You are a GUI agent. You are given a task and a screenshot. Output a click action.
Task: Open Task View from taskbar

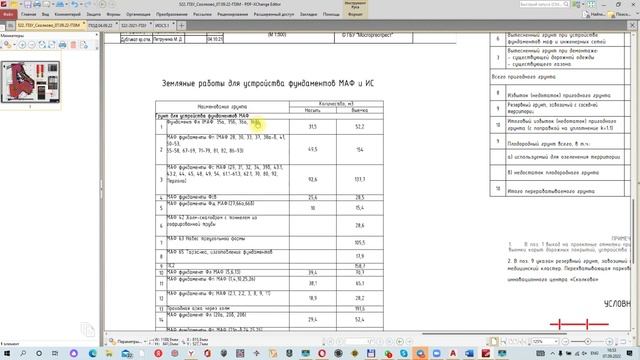coord(55,353)
